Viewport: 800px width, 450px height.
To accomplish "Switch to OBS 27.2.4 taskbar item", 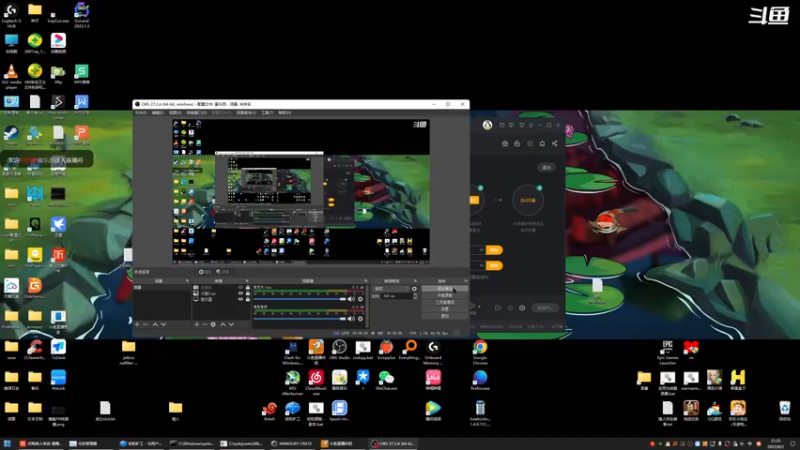I will coord(392,443).
